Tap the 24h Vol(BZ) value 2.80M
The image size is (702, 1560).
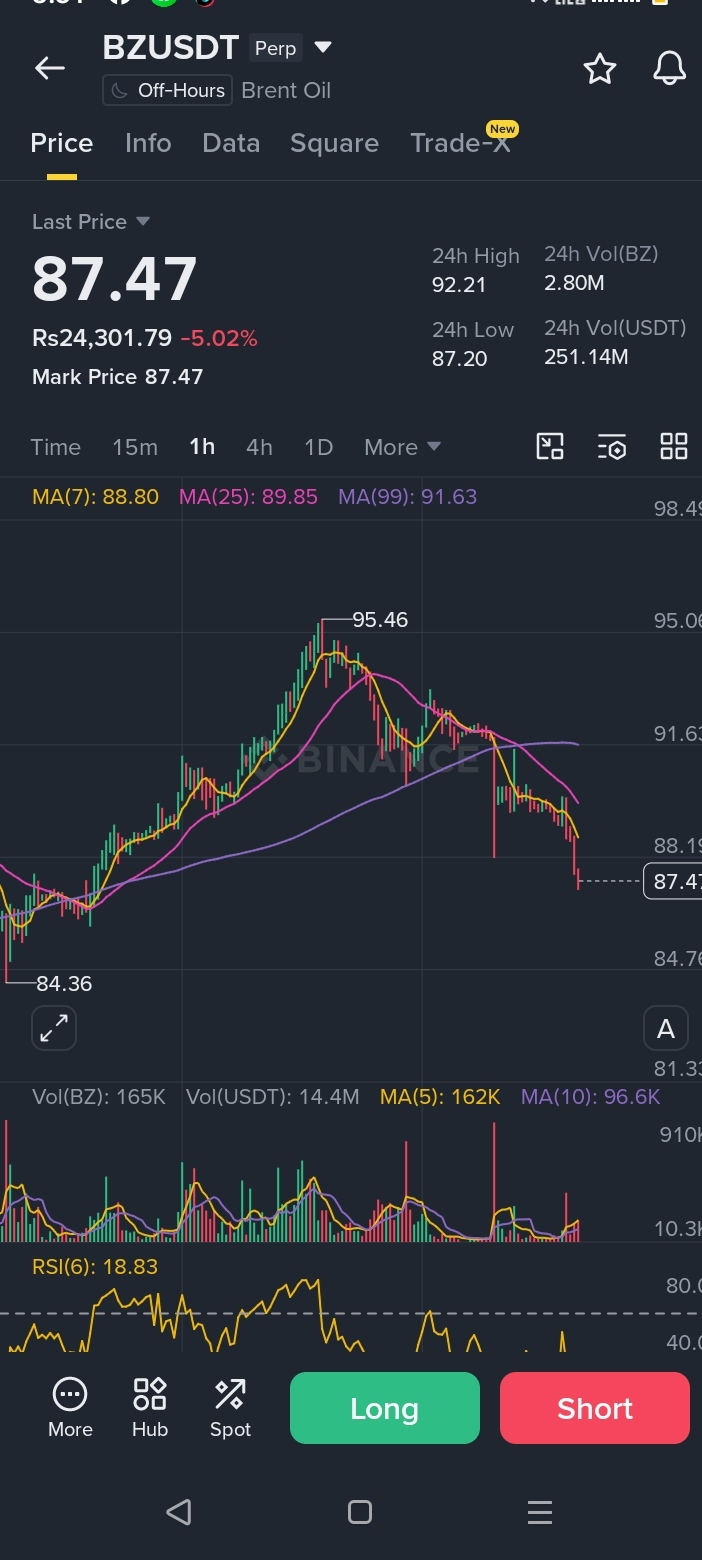tap(574, 283)
